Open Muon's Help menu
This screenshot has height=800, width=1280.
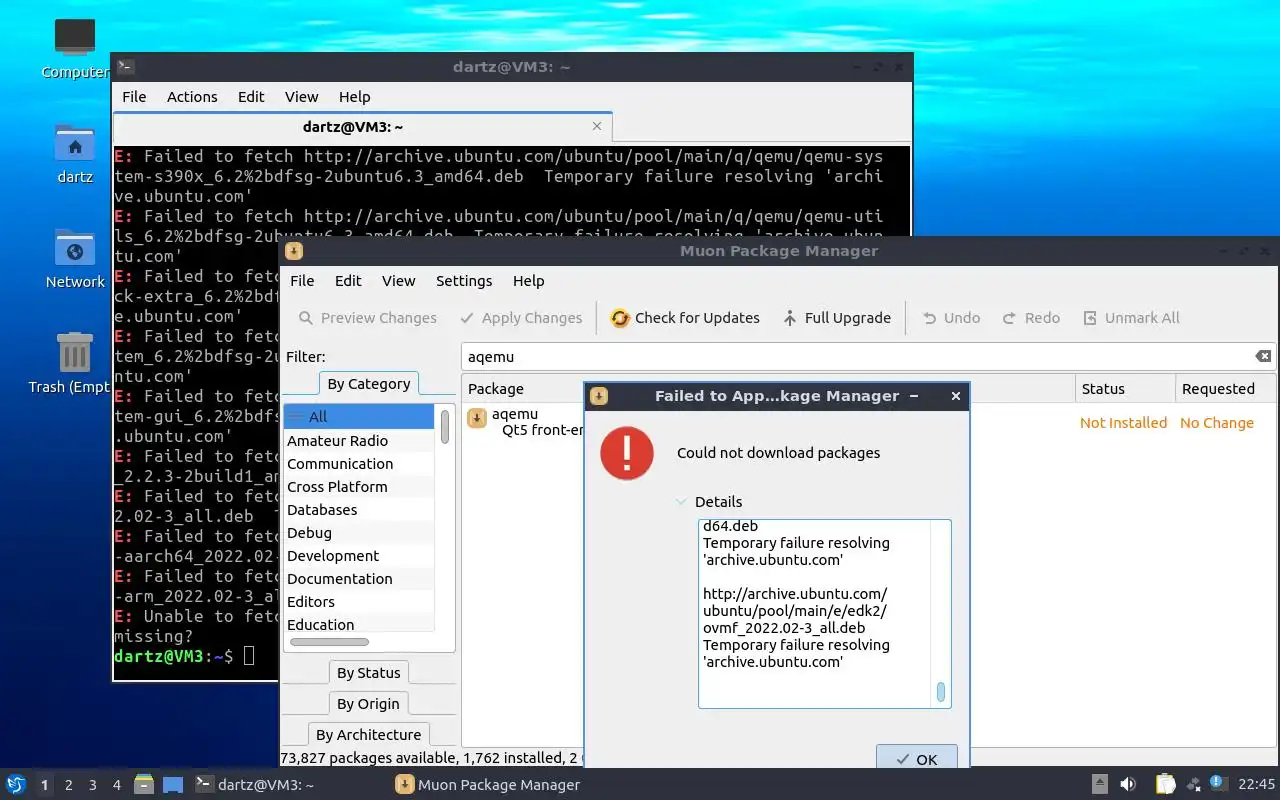[528, 281]
